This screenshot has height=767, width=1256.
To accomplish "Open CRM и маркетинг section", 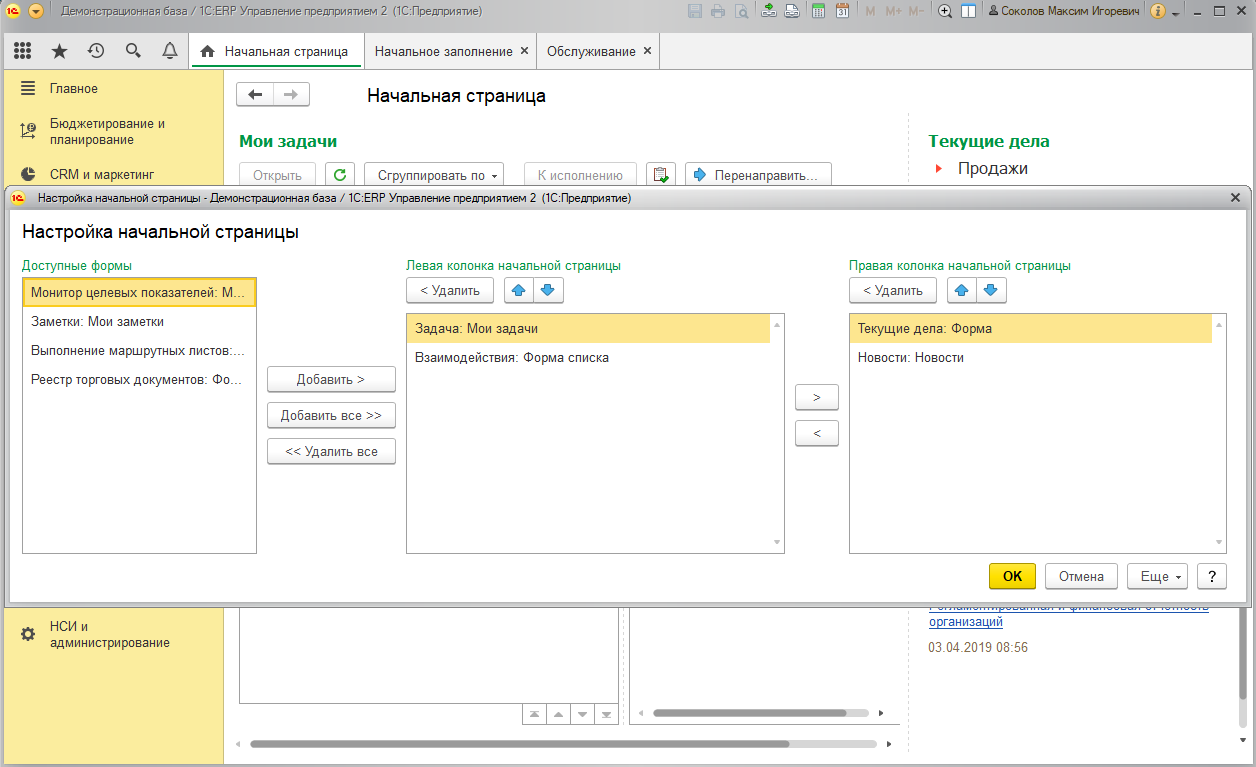I will [x=112, y=174].
